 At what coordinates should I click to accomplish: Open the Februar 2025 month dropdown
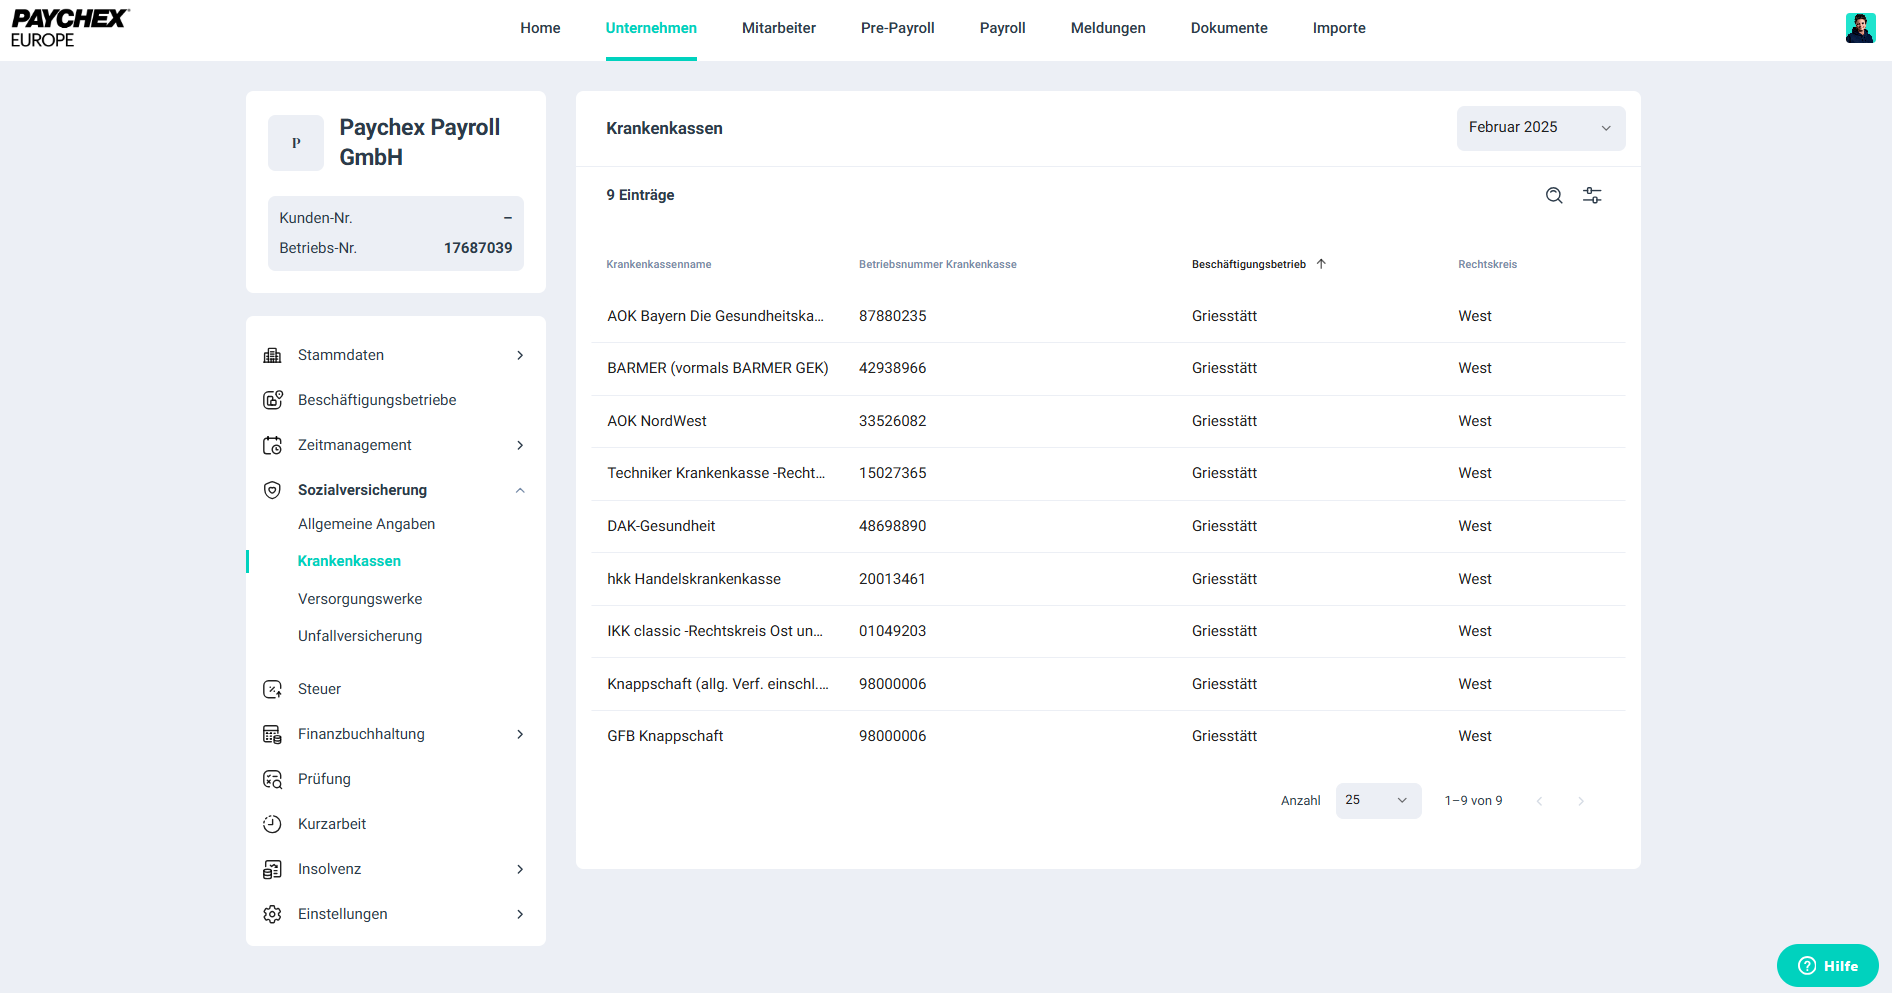click(x=1539, y=128)
